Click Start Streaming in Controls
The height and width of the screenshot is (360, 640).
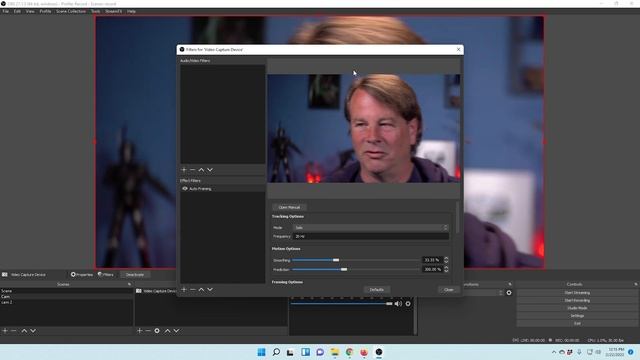[x=577, y=293]
